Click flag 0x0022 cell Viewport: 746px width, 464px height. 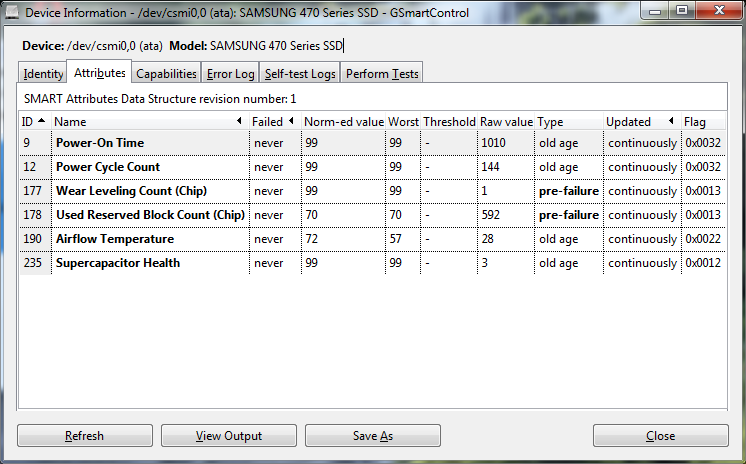[x=703, y=239]
